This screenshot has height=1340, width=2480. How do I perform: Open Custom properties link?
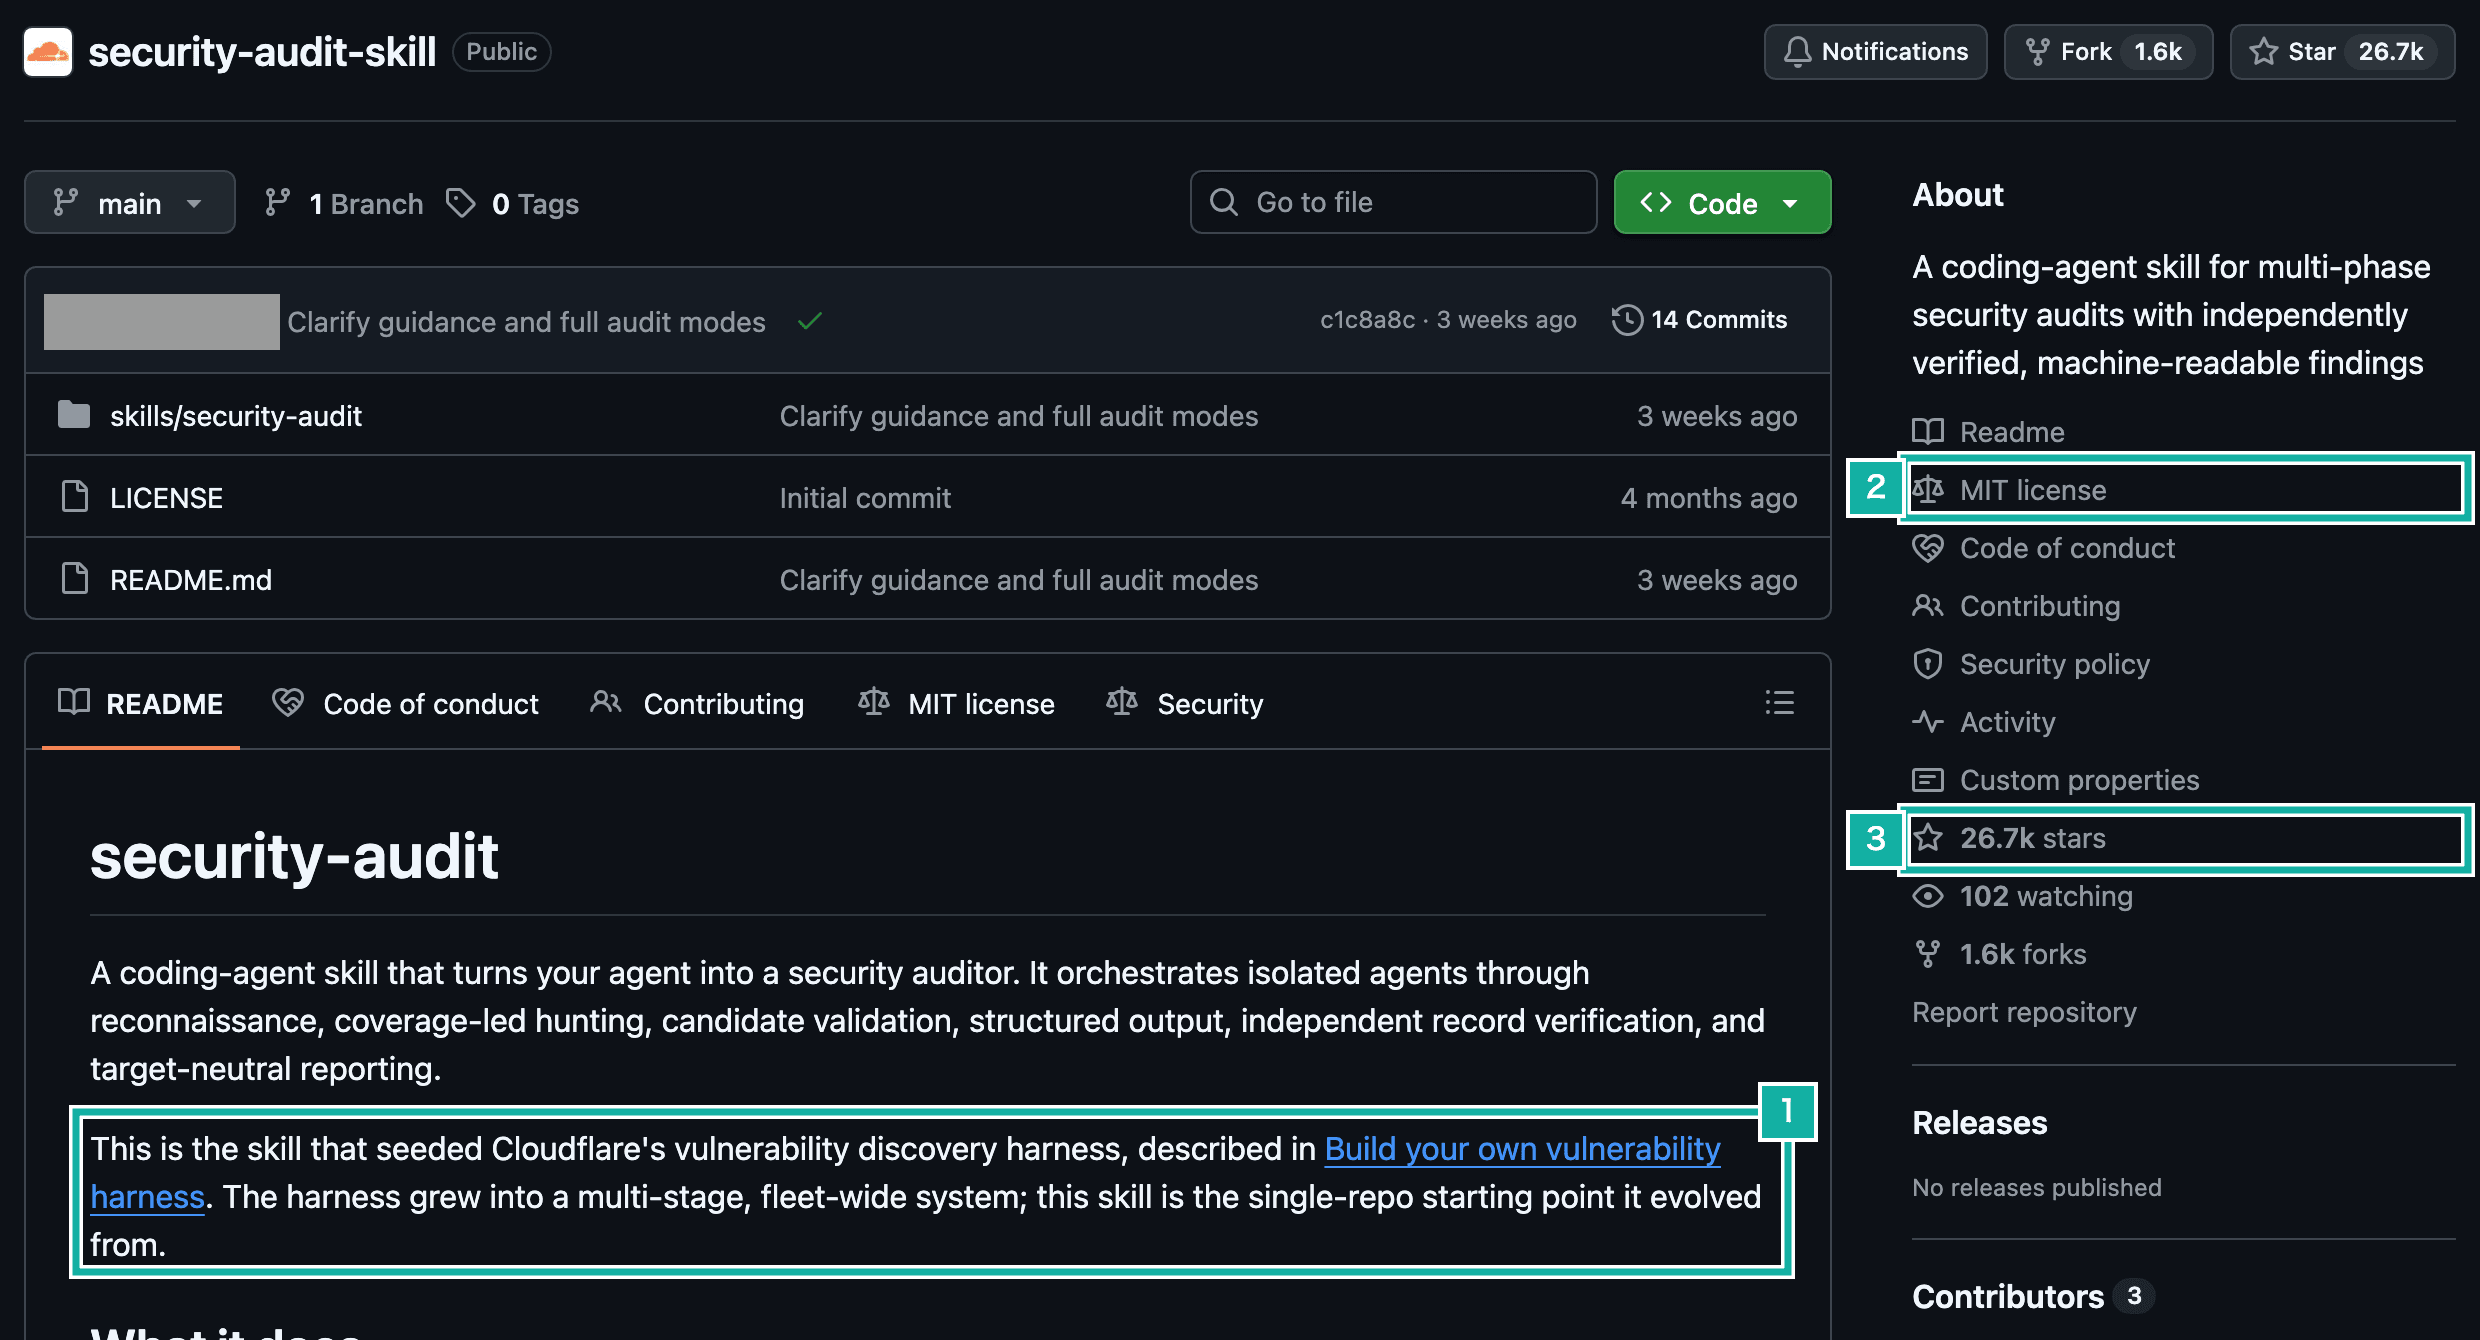coord(2056,780)
